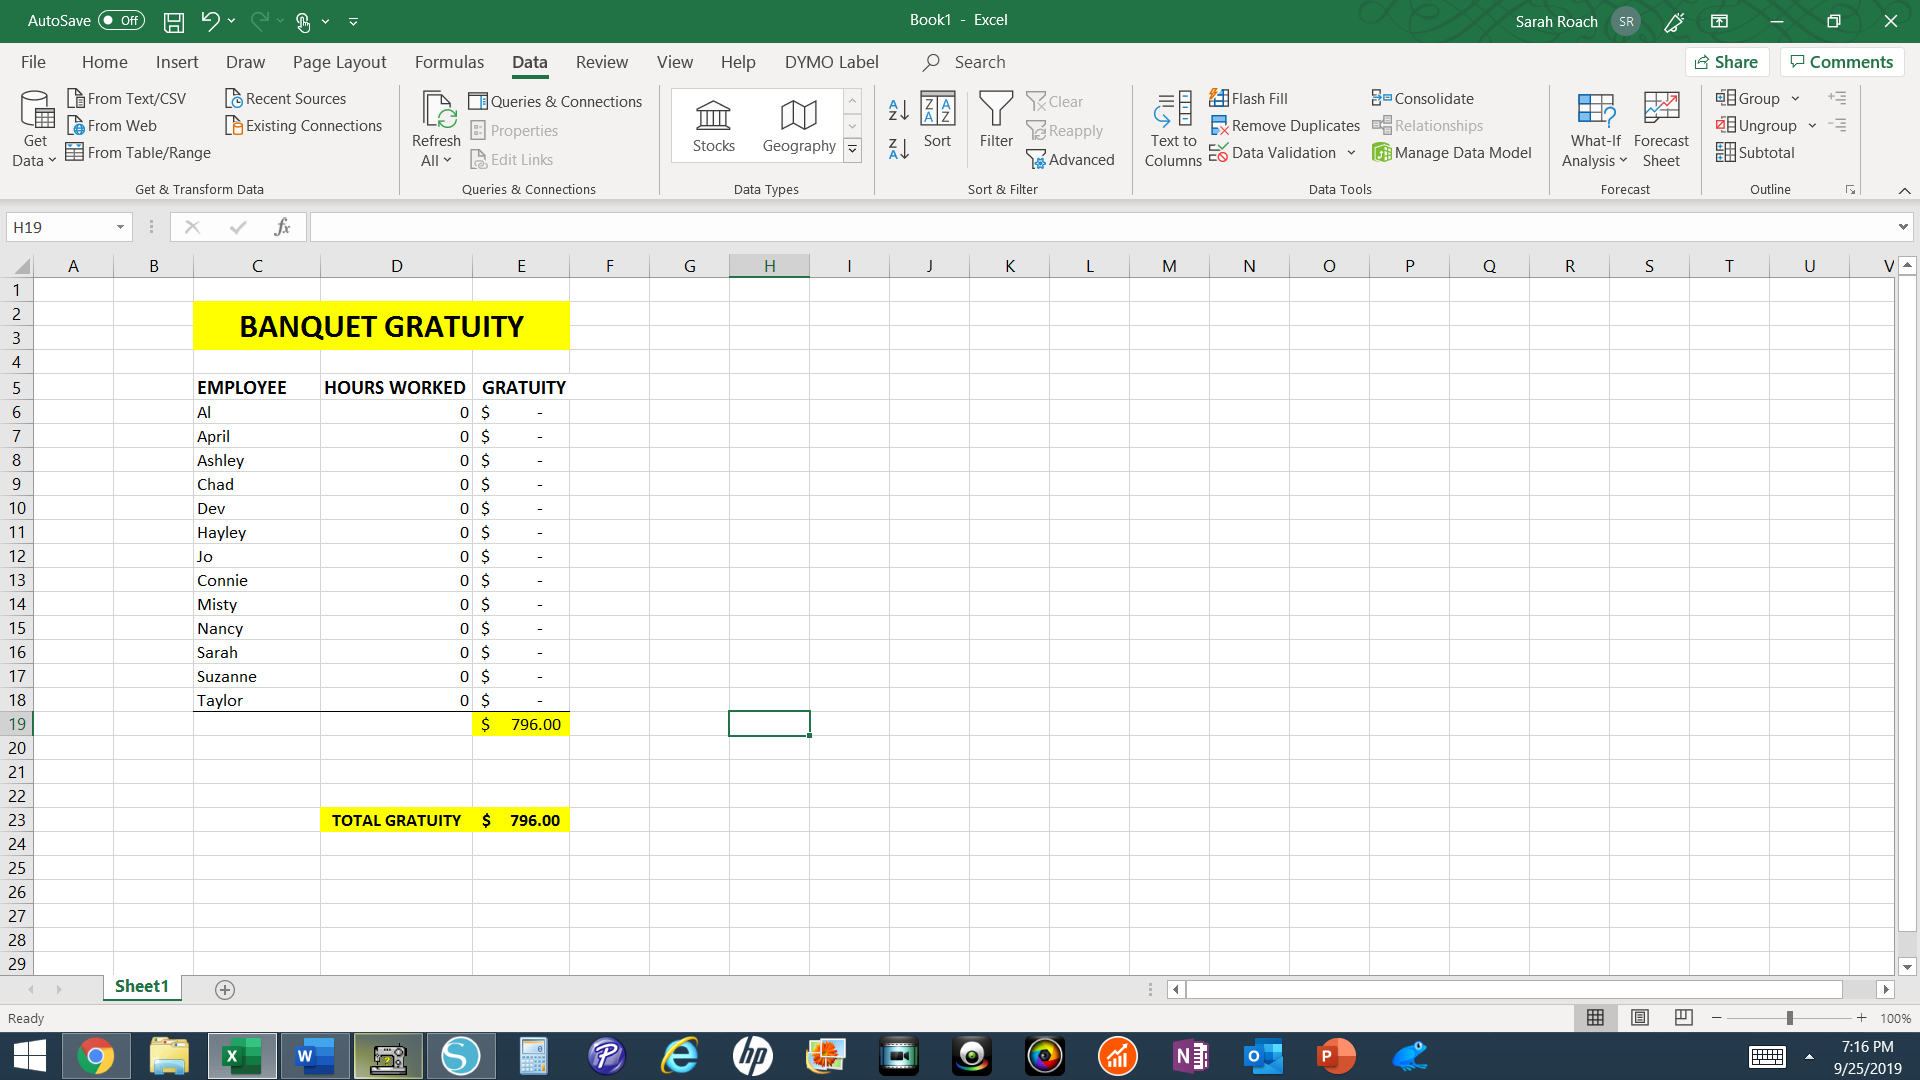
Task: Open the Comments pane button
Action: click(x=1842, y=62)
